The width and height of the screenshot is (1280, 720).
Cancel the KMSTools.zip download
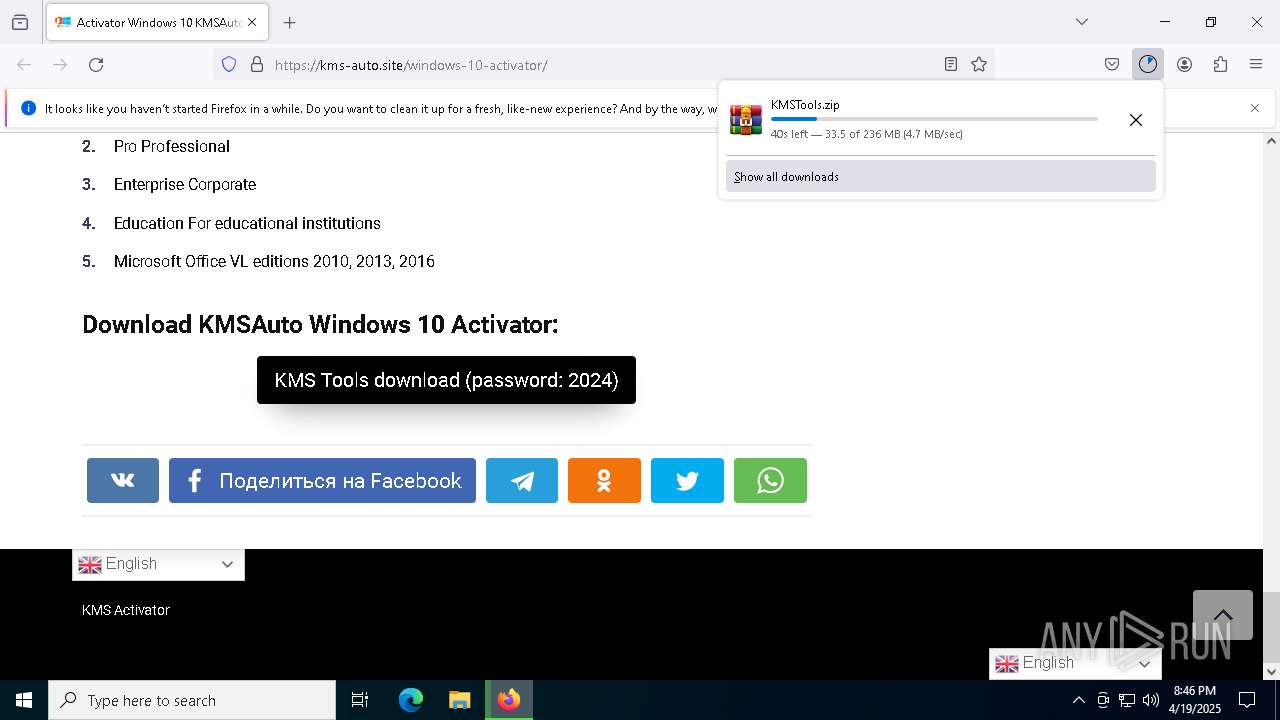pyautogui.click(x=1136, y=120)
